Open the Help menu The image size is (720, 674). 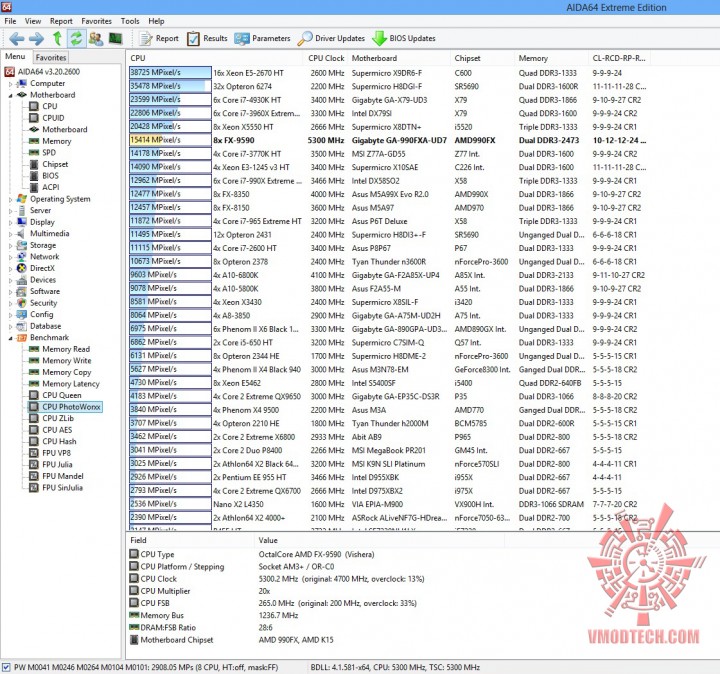pos(156,21)
